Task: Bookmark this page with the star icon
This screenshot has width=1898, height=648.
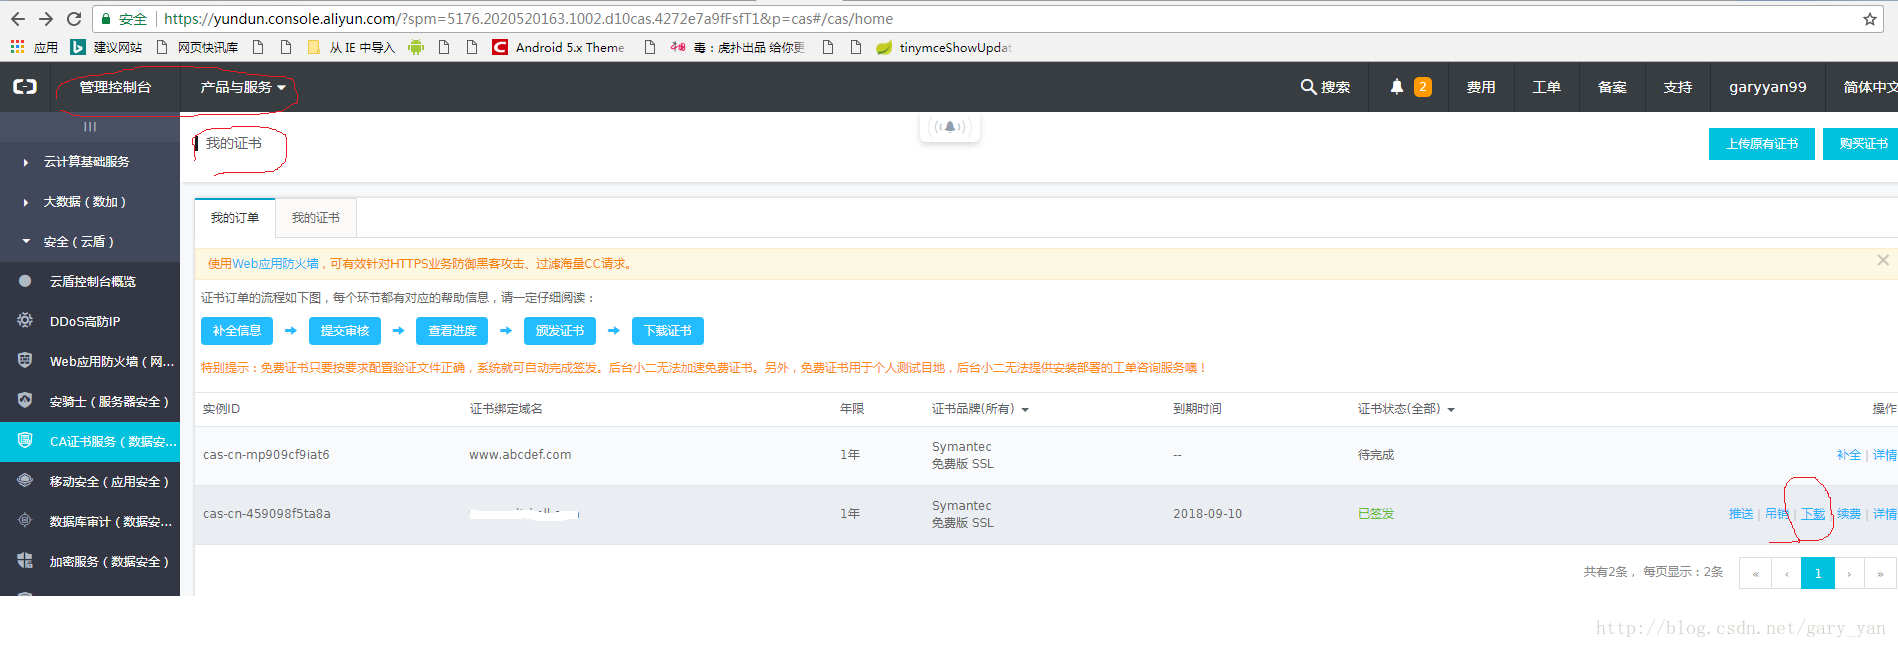Action: 1869,19
